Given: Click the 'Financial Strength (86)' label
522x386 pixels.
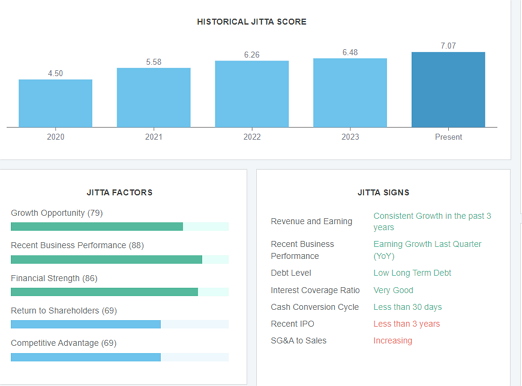Looking at the screenshot, I should coord(54,278).
